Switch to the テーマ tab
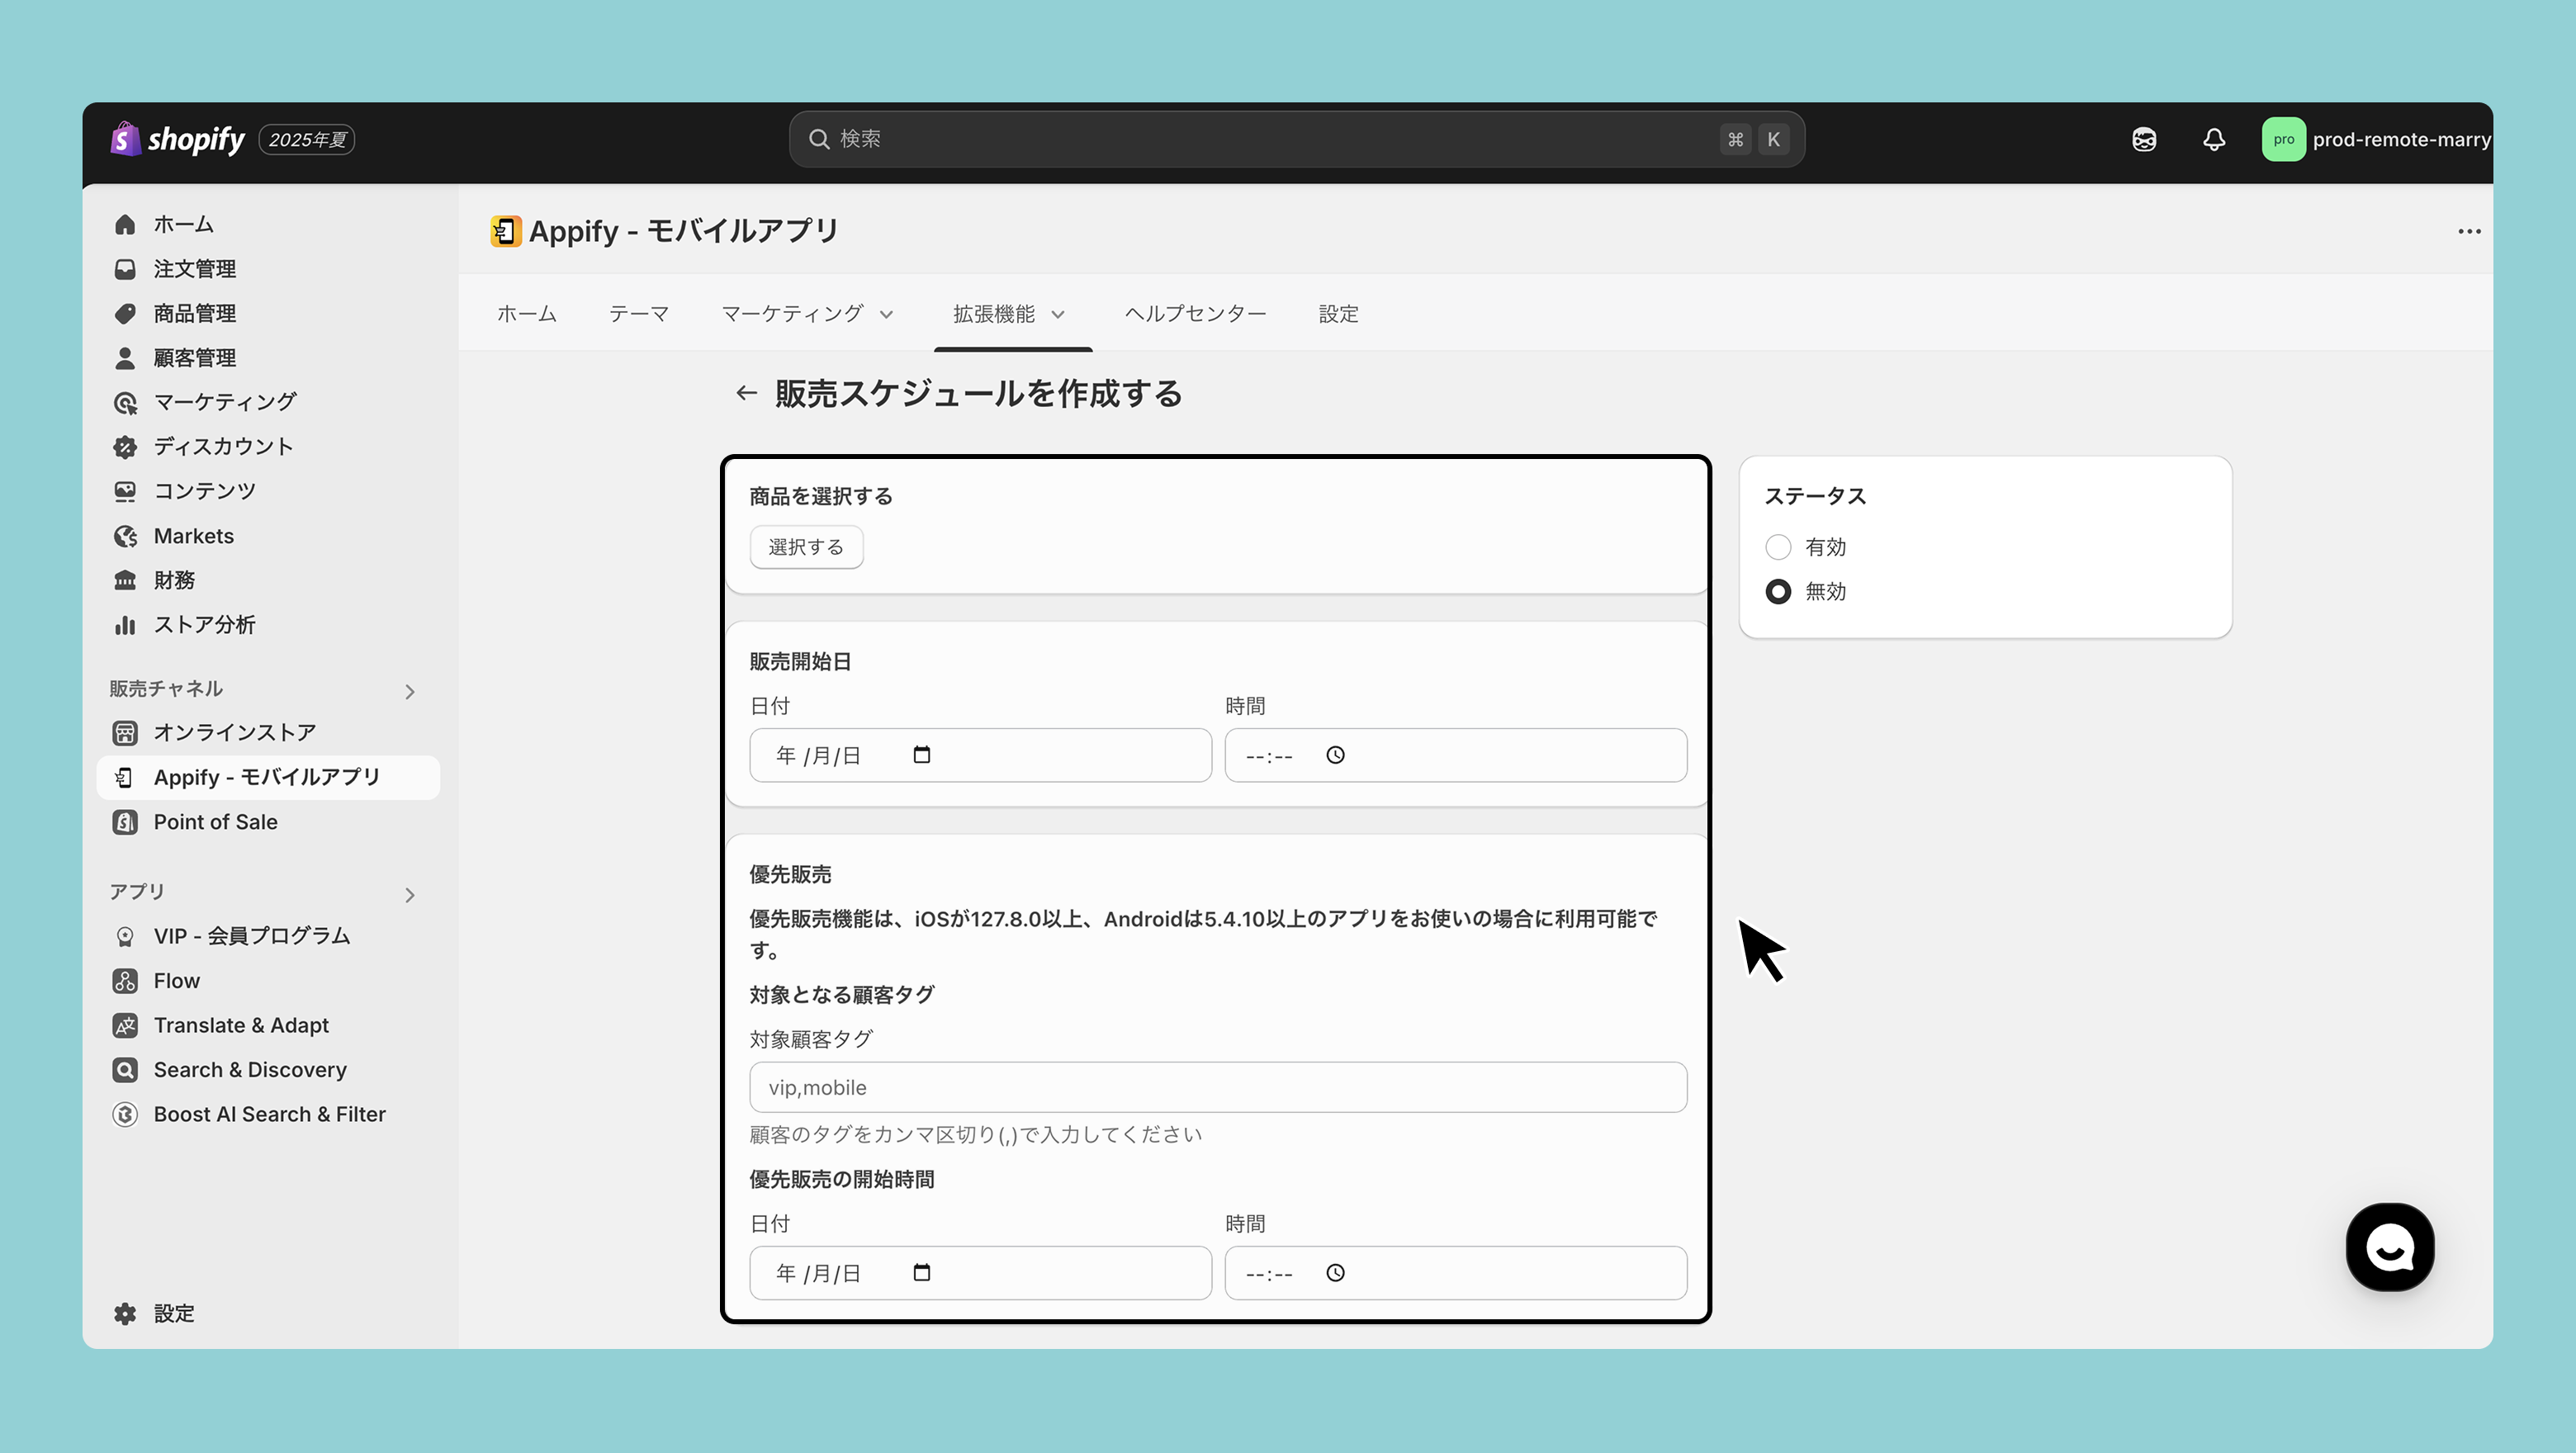Viewport: 2576px width, 1453px height. tap(638, 314)
